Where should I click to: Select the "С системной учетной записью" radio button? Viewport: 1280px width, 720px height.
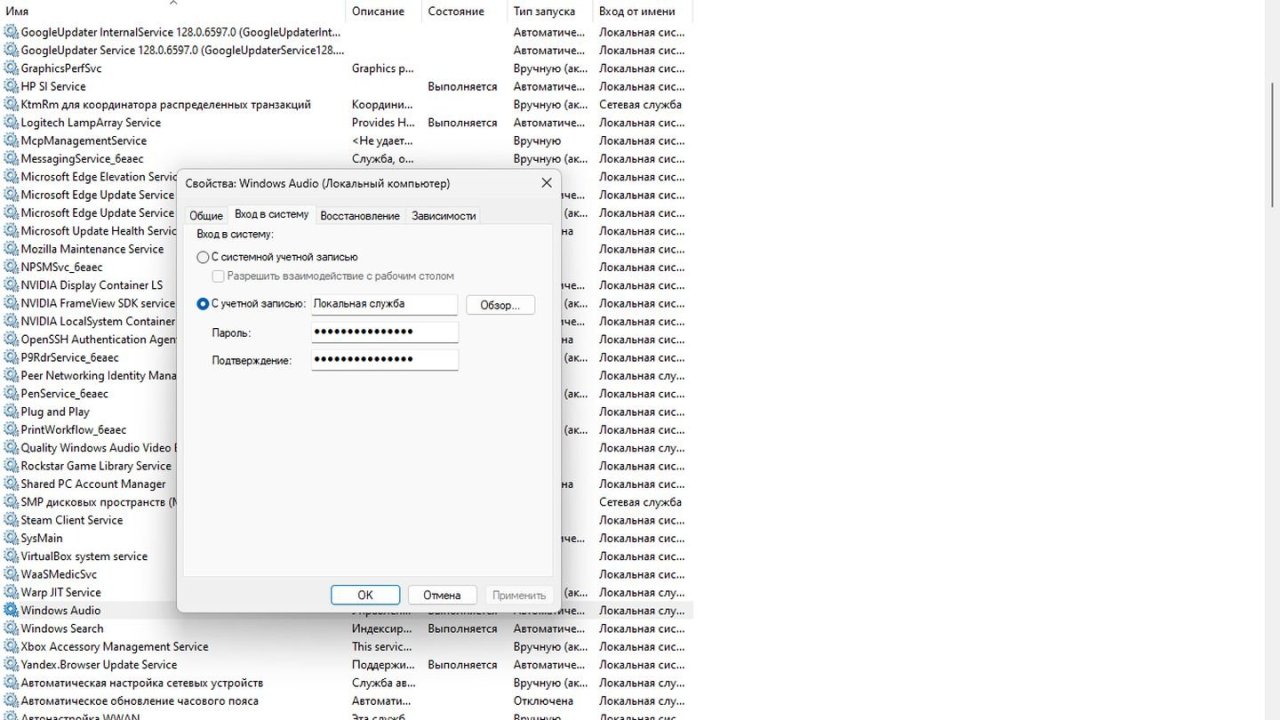203,257
